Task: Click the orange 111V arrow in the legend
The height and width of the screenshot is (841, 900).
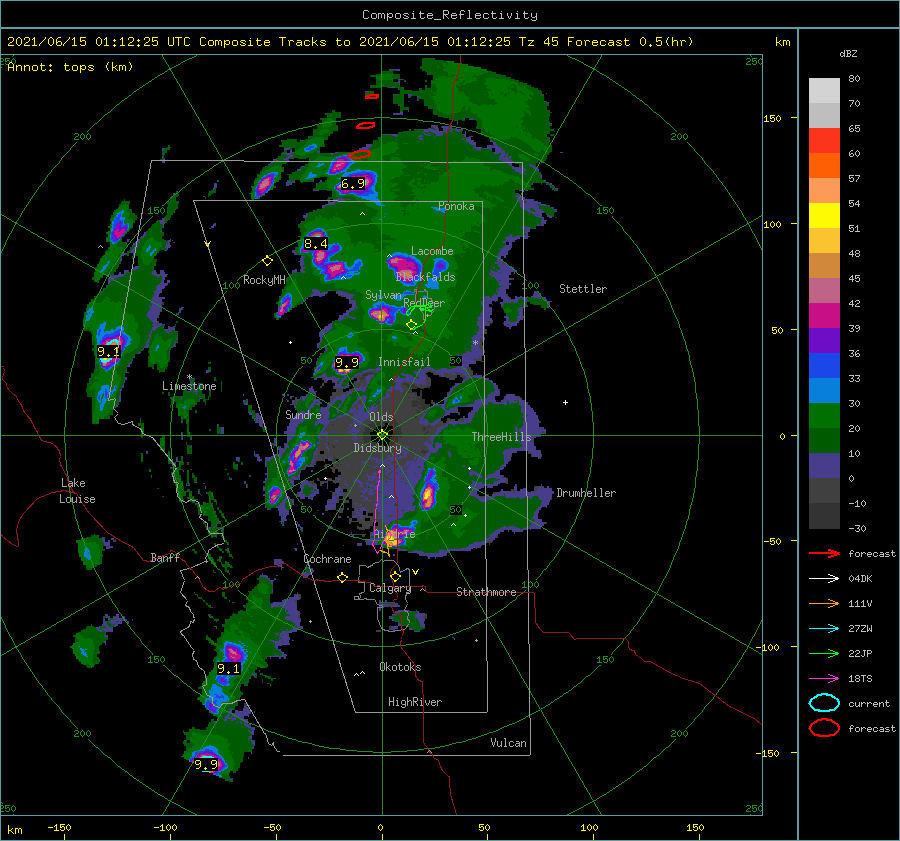Action: tap(824, 603)
